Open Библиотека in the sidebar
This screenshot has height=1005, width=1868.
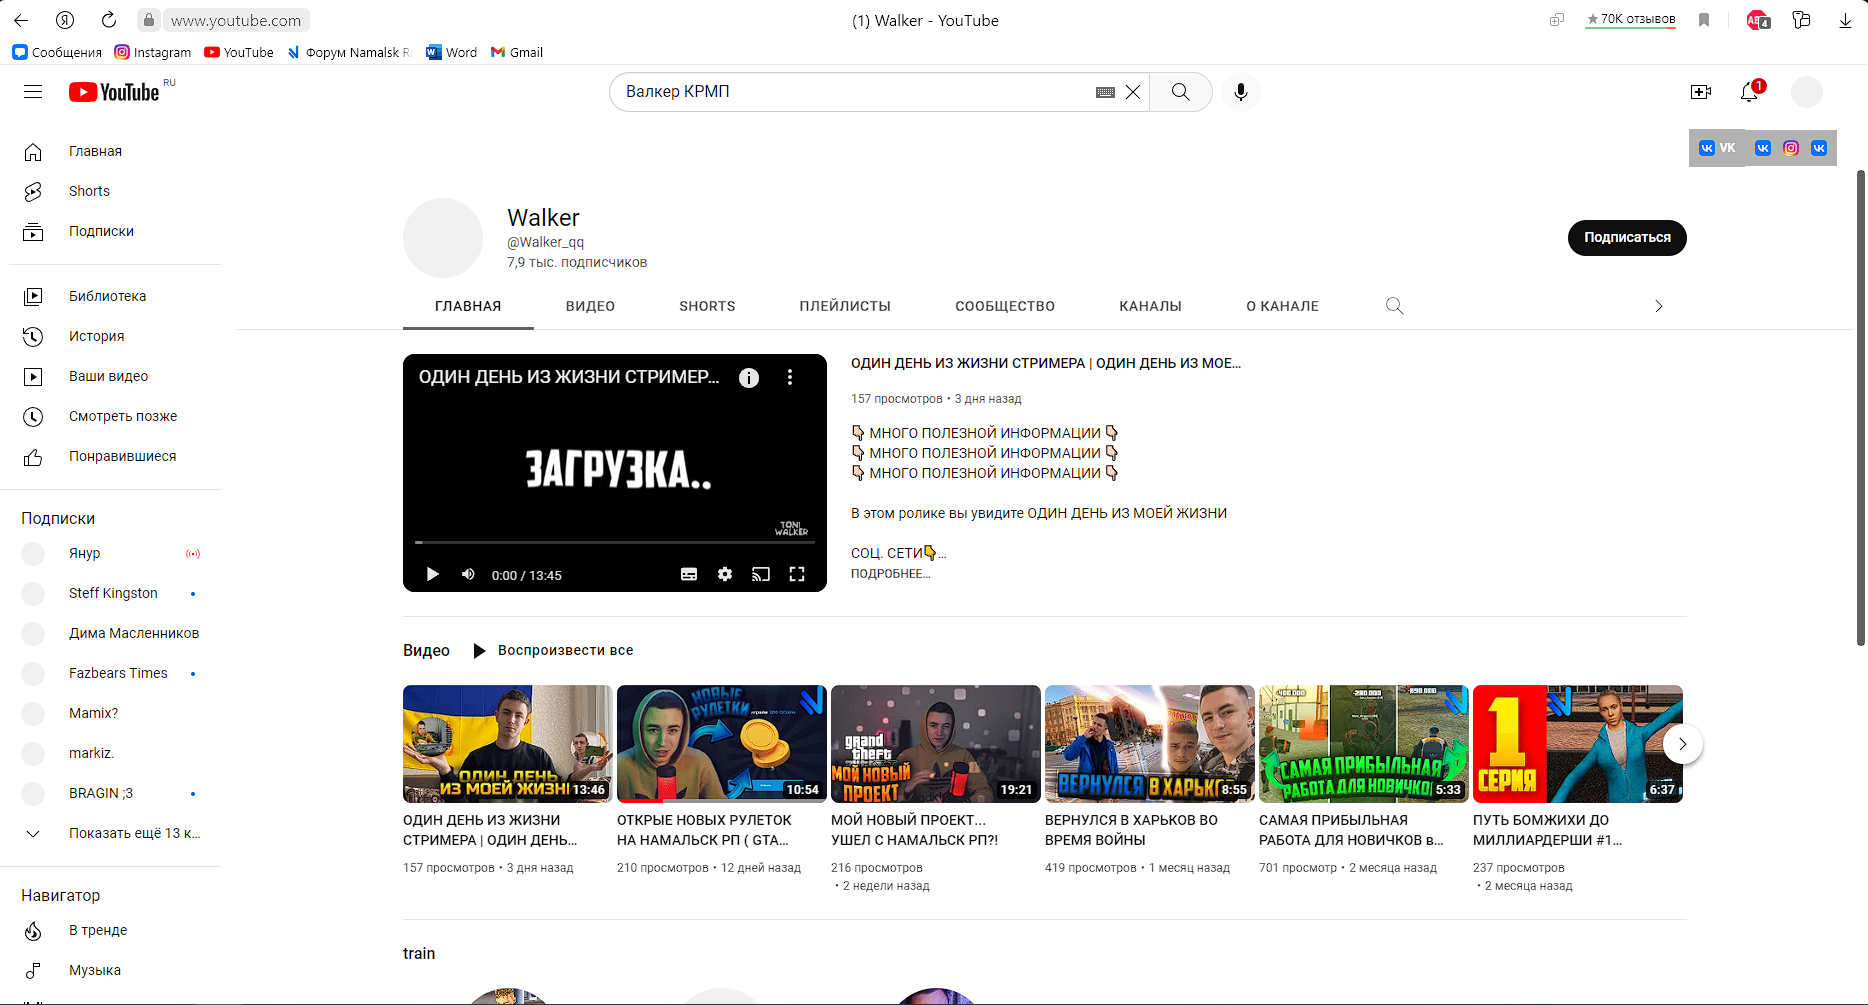[x=115, y=296]
